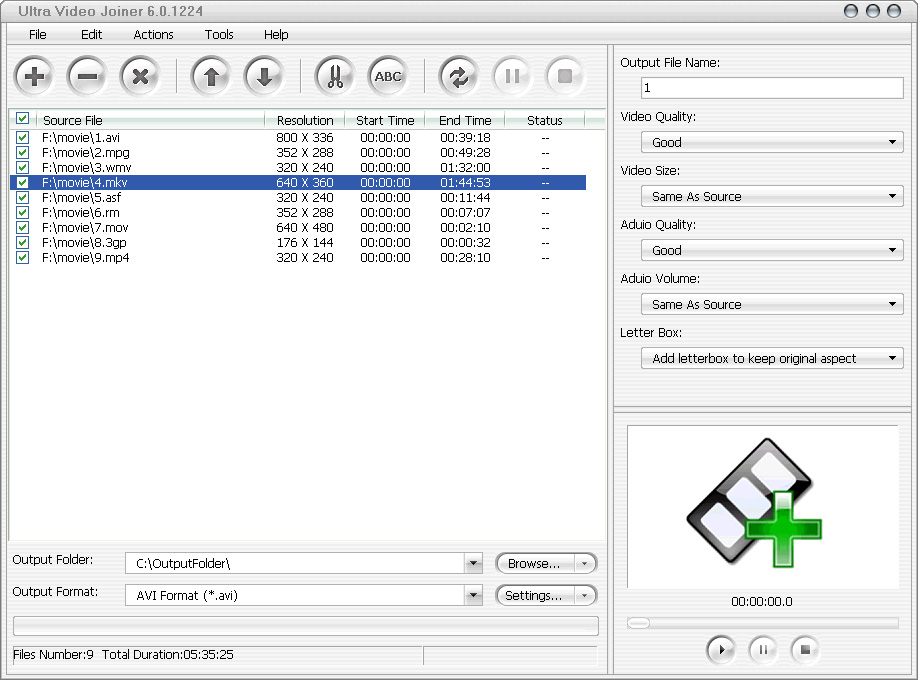This screenshot has width=918, height=680.
Task: Start joining with the convert arrows icon
Action: 459,76
